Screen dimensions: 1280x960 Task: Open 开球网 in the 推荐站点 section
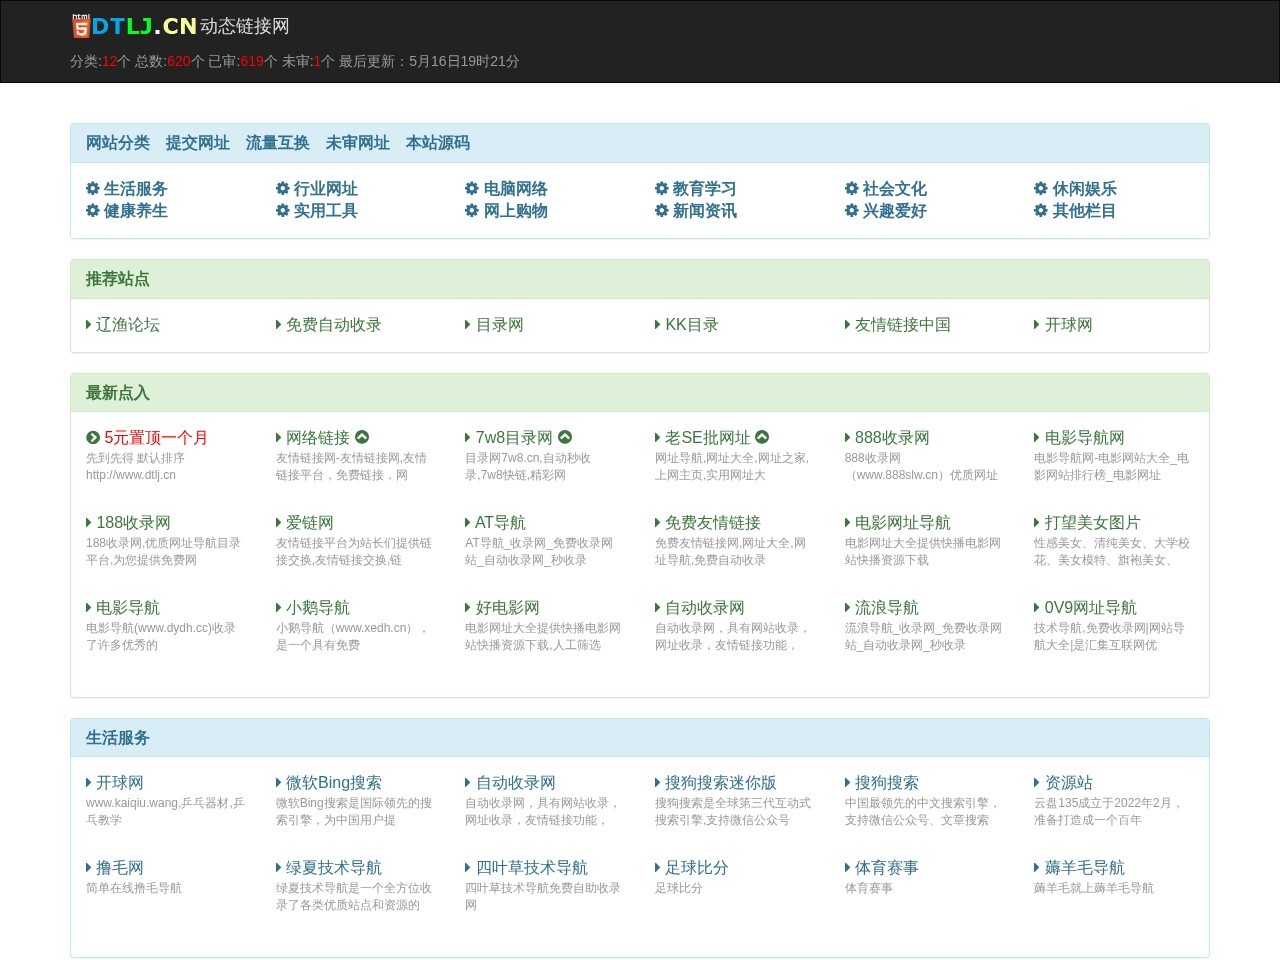click(x=1069, y=324)
